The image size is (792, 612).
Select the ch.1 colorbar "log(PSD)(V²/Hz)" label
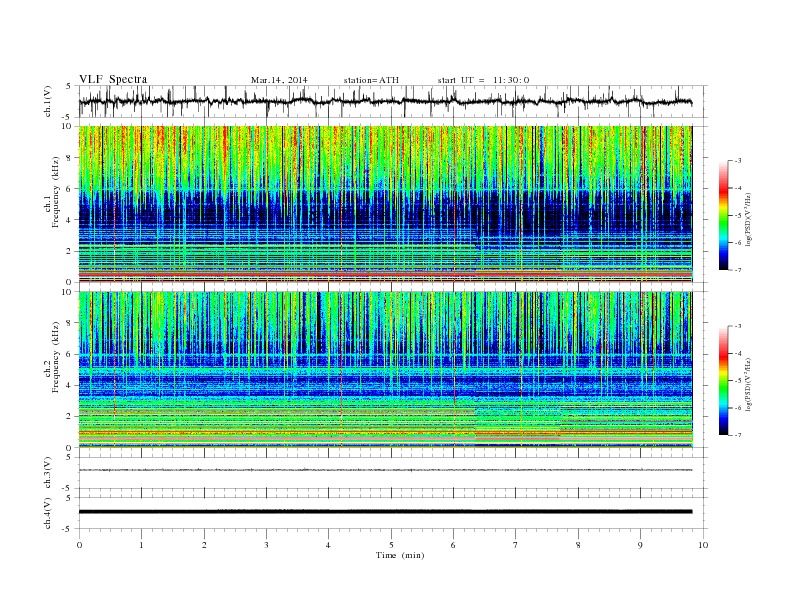click(x=748, y=219)
